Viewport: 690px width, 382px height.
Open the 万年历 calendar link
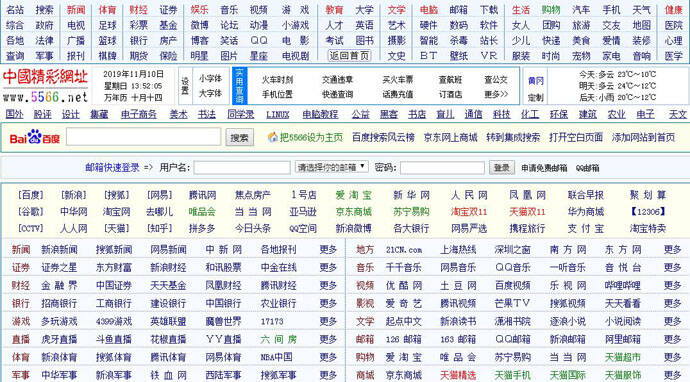coord(115,97)
